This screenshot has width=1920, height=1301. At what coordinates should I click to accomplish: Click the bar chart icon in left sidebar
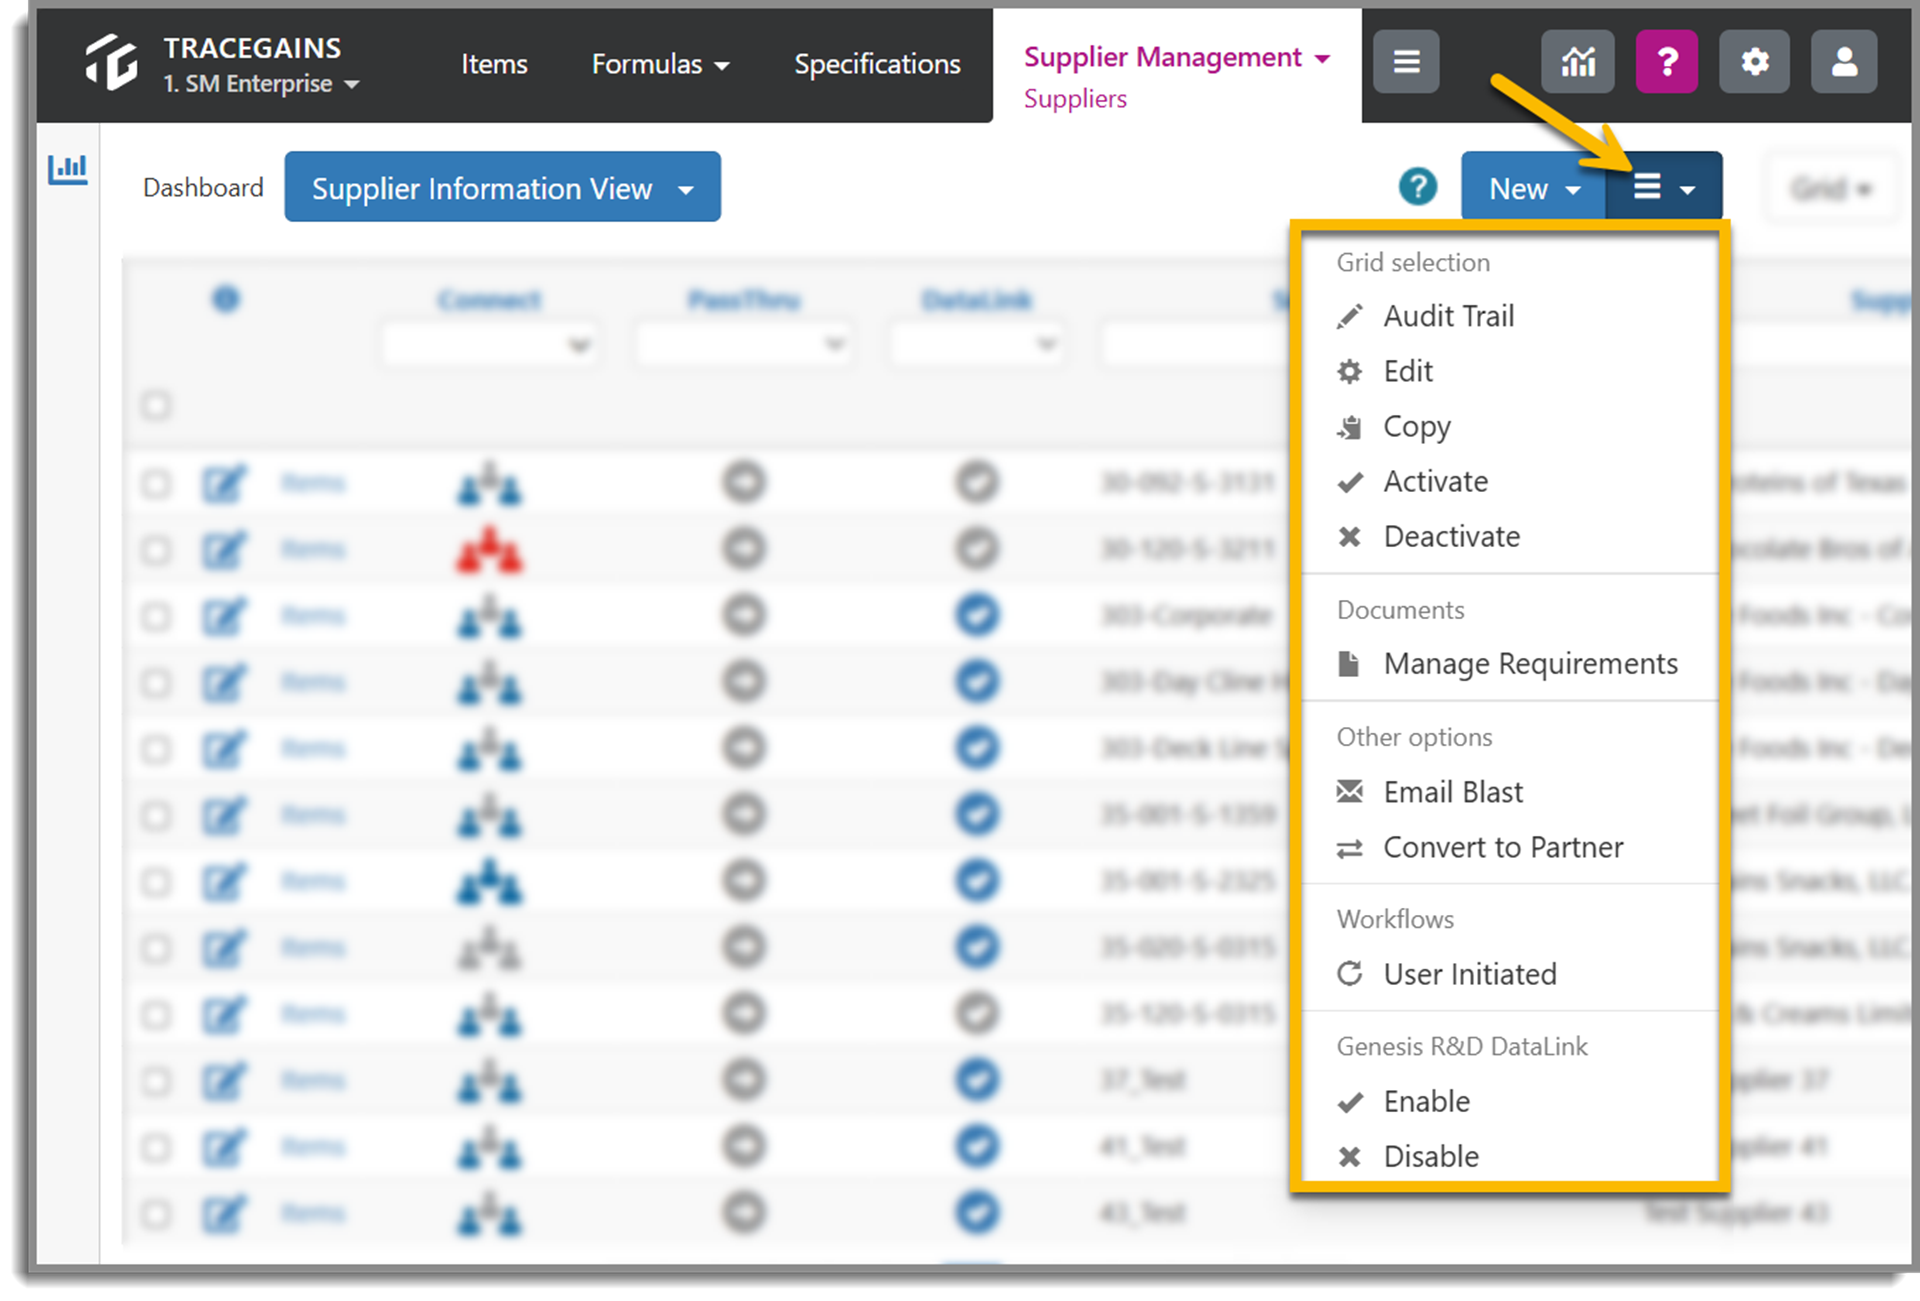[x=68, y=168]
